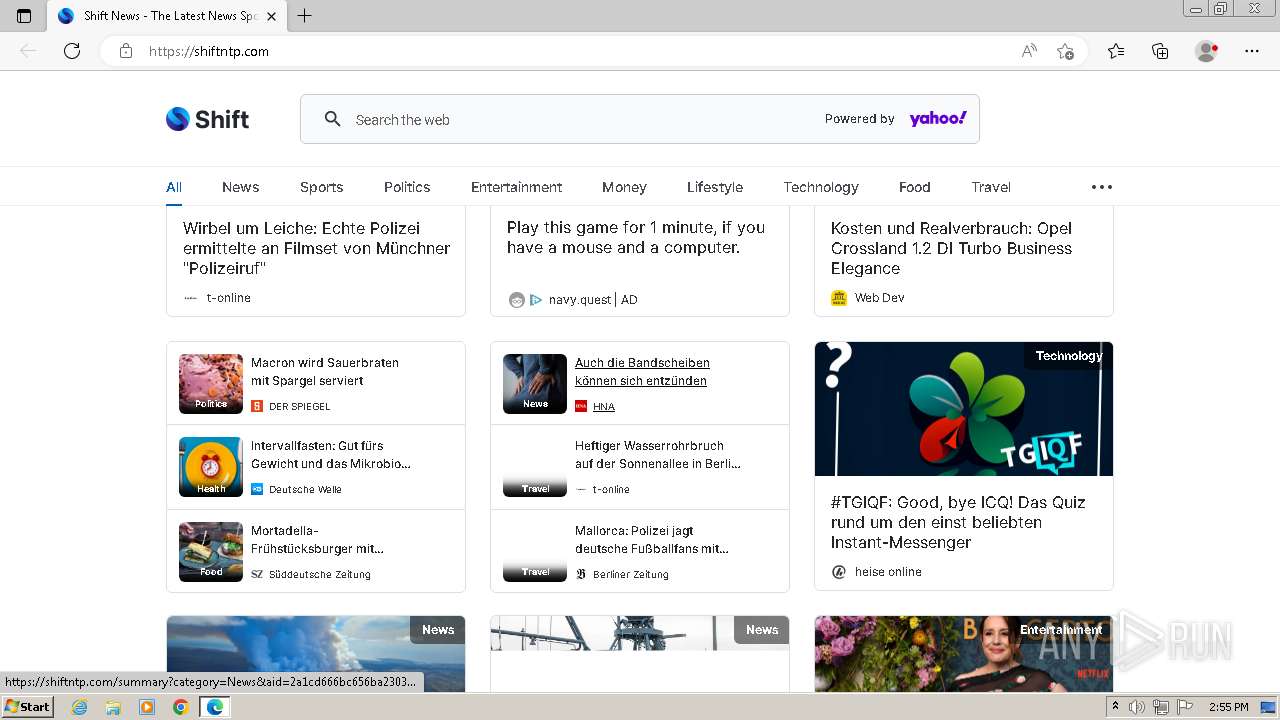Click the search magnifier icon
Screen dimensions: 1280x720
click(333, 119)
